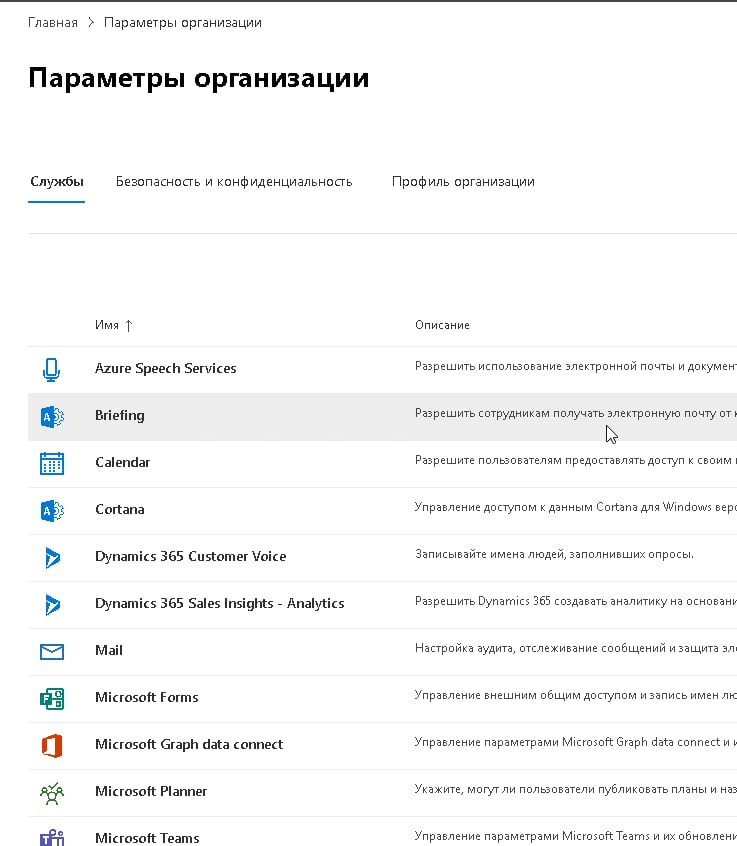Click description 'Разрешите пользователям предоставлять доступ'
The image size is (737, 846).
coord(576,460)
